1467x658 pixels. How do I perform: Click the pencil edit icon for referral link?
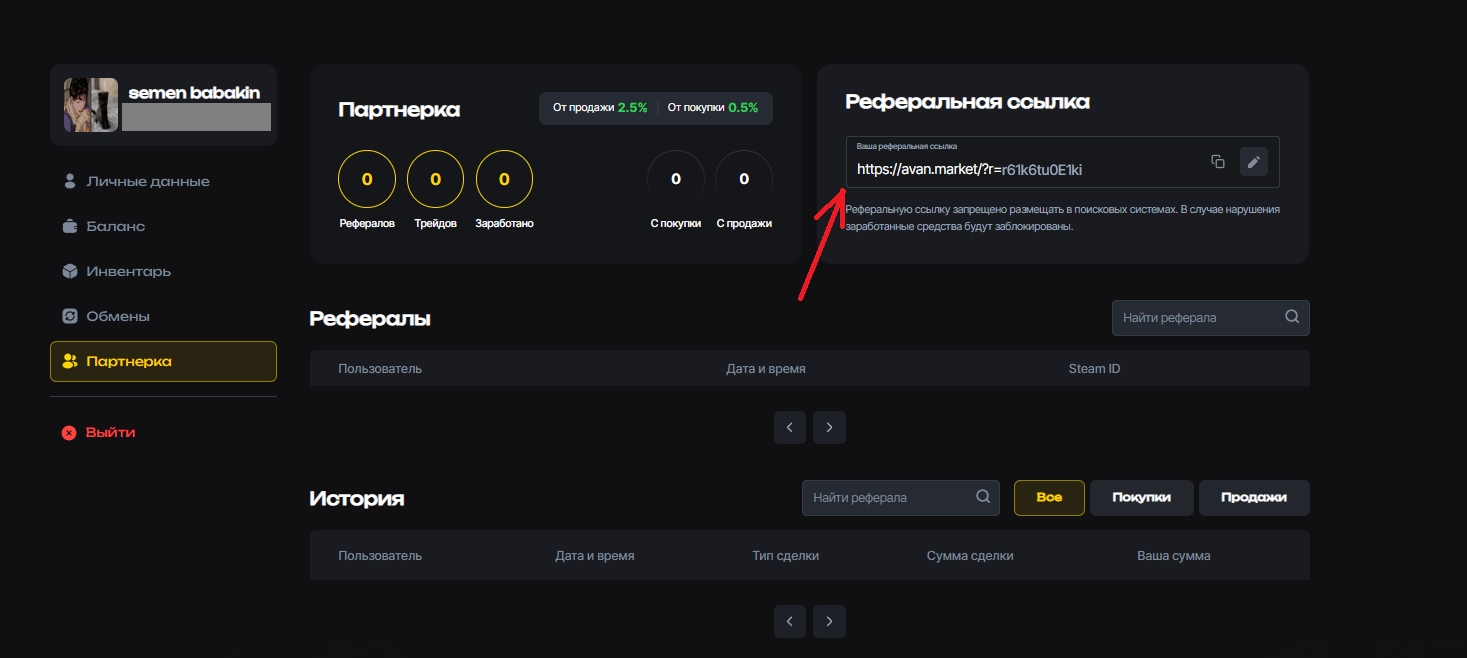coord(1253,162)
